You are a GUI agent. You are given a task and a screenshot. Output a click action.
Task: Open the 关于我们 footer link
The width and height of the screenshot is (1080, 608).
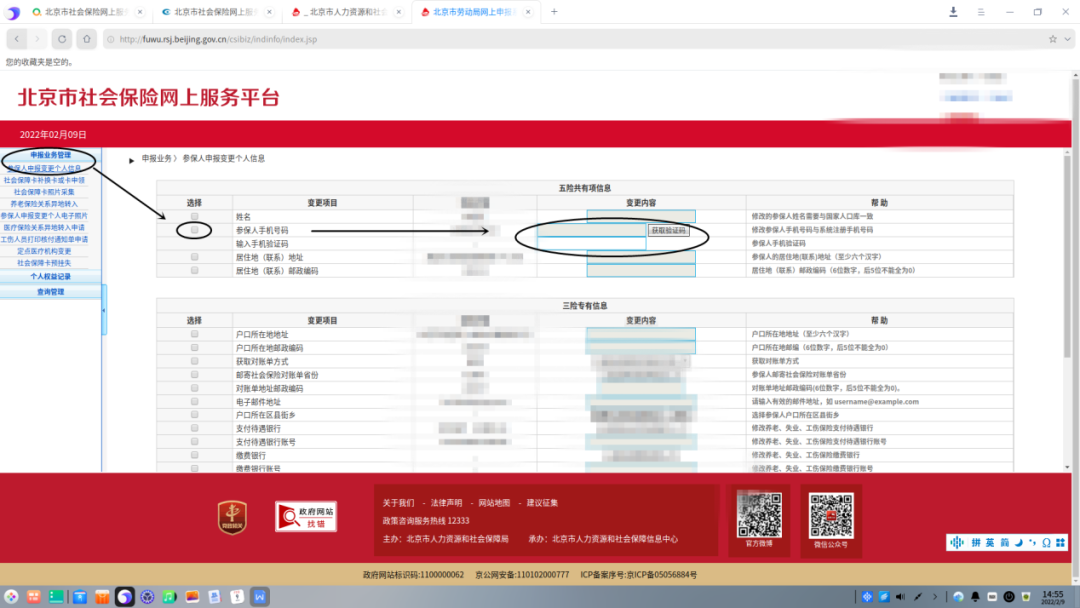[398, 503]
